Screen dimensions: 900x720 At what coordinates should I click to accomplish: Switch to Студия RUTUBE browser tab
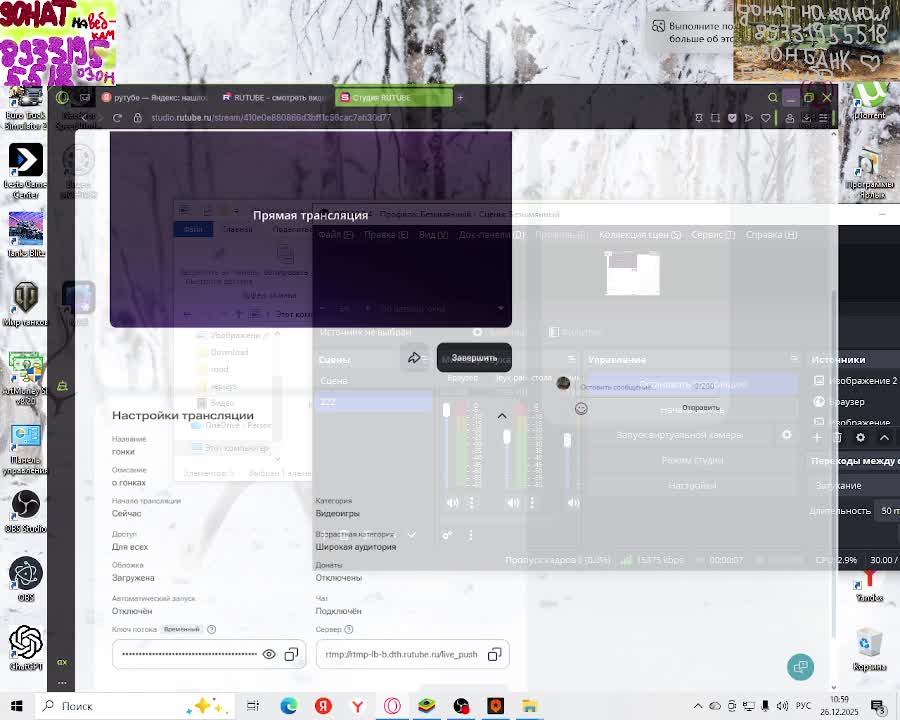[x=394, y=98]
